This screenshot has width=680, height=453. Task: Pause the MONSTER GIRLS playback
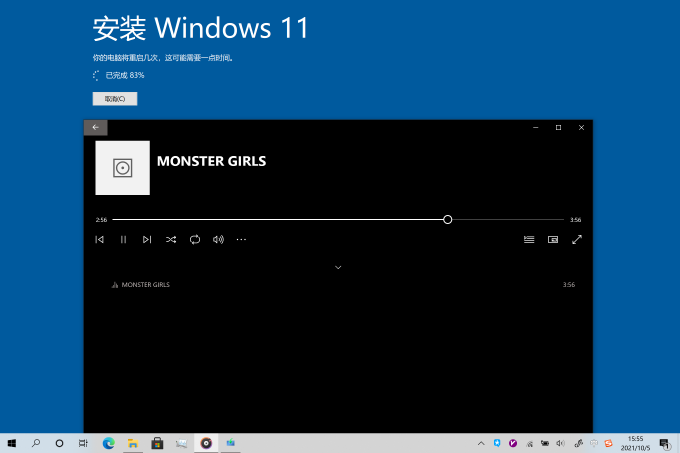coord(123,239)
